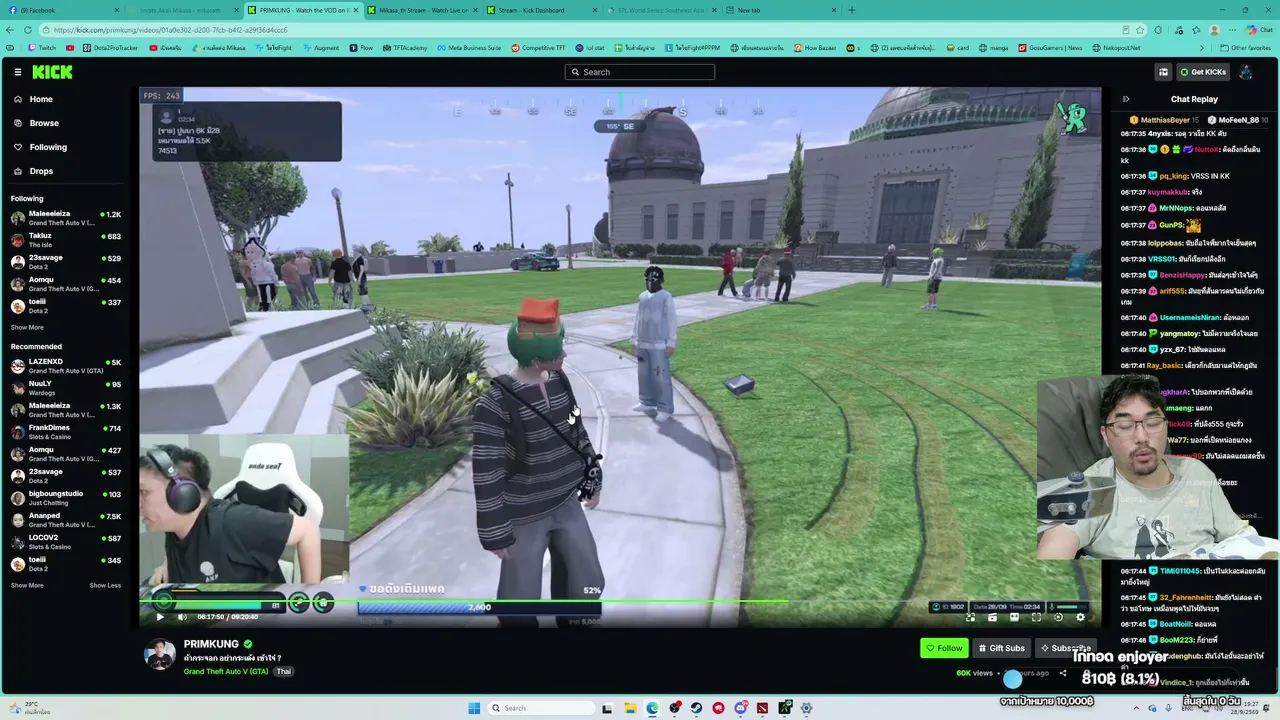Expand followed channels with Show More
Image resolution: width=1280 pixels, height=720 pixels.
pyautogui.click(x=27, y=327)
